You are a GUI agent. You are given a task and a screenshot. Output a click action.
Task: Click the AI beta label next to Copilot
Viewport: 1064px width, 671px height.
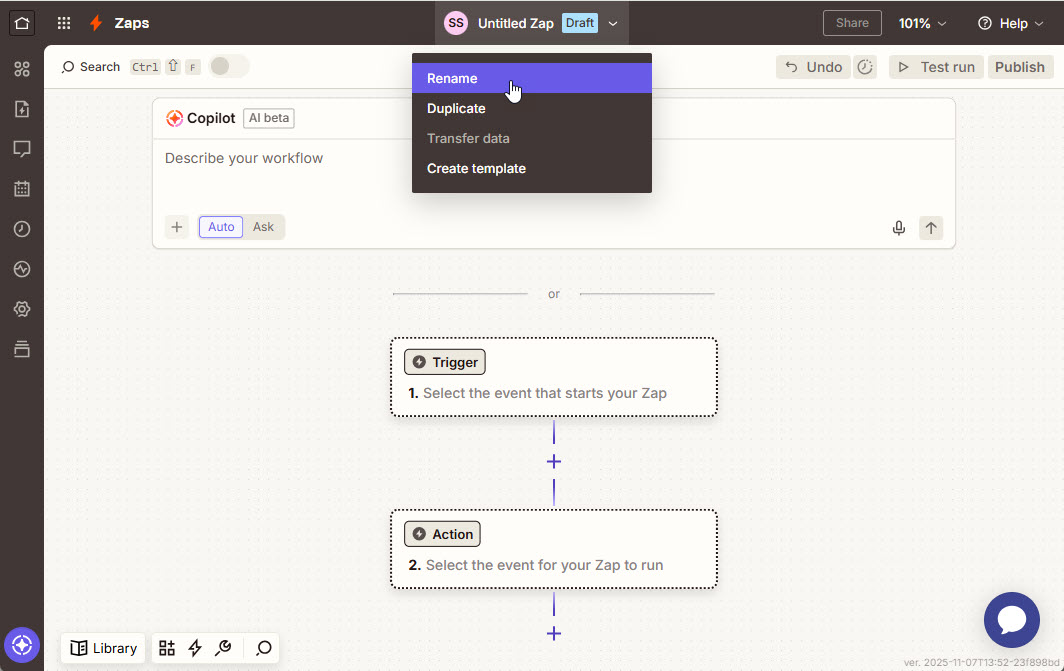point(269,118)
